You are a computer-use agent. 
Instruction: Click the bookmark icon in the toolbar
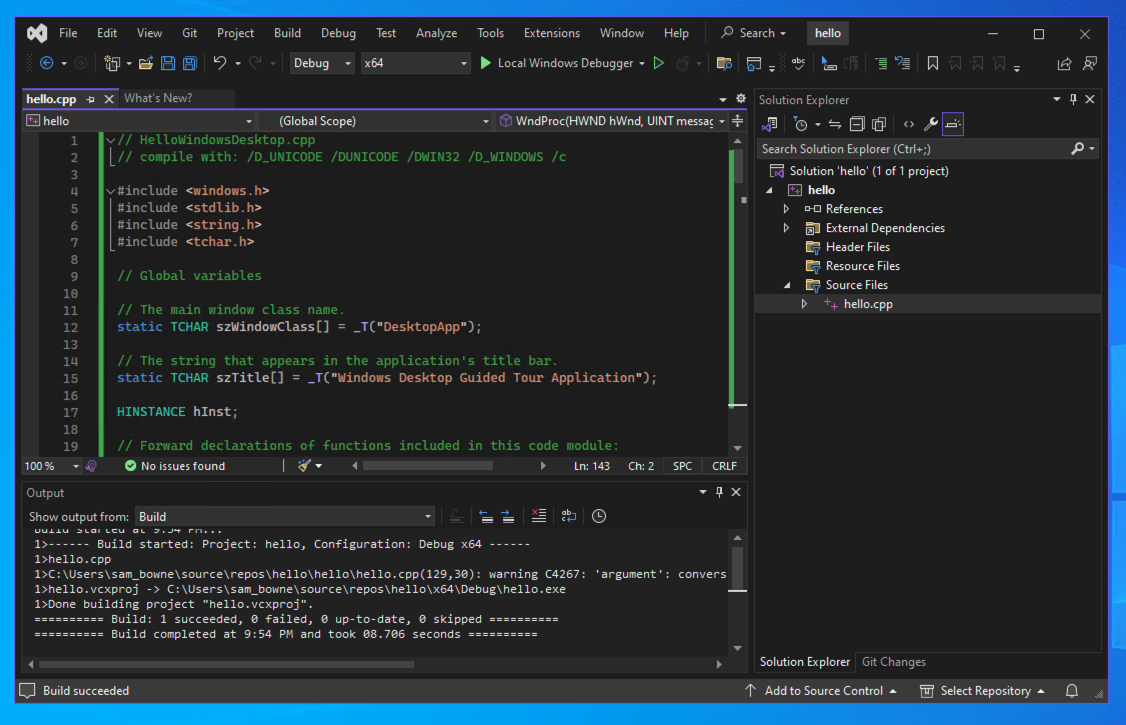tap(932, 63)
